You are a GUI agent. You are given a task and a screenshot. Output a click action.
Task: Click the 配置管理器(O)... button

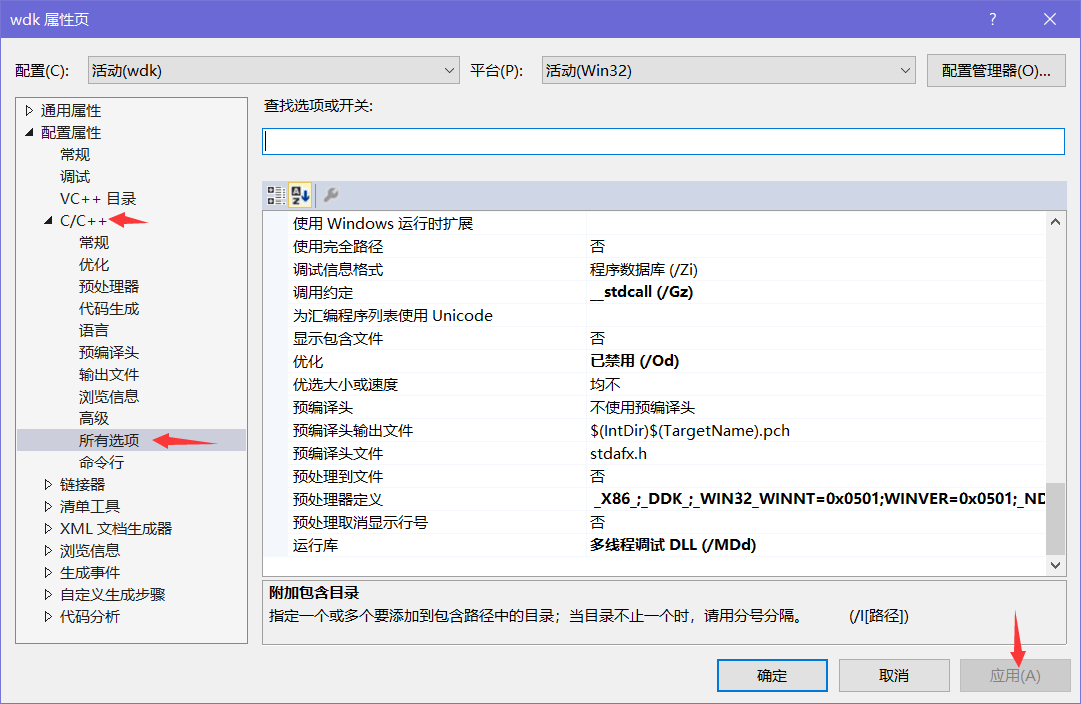(996, 70)
